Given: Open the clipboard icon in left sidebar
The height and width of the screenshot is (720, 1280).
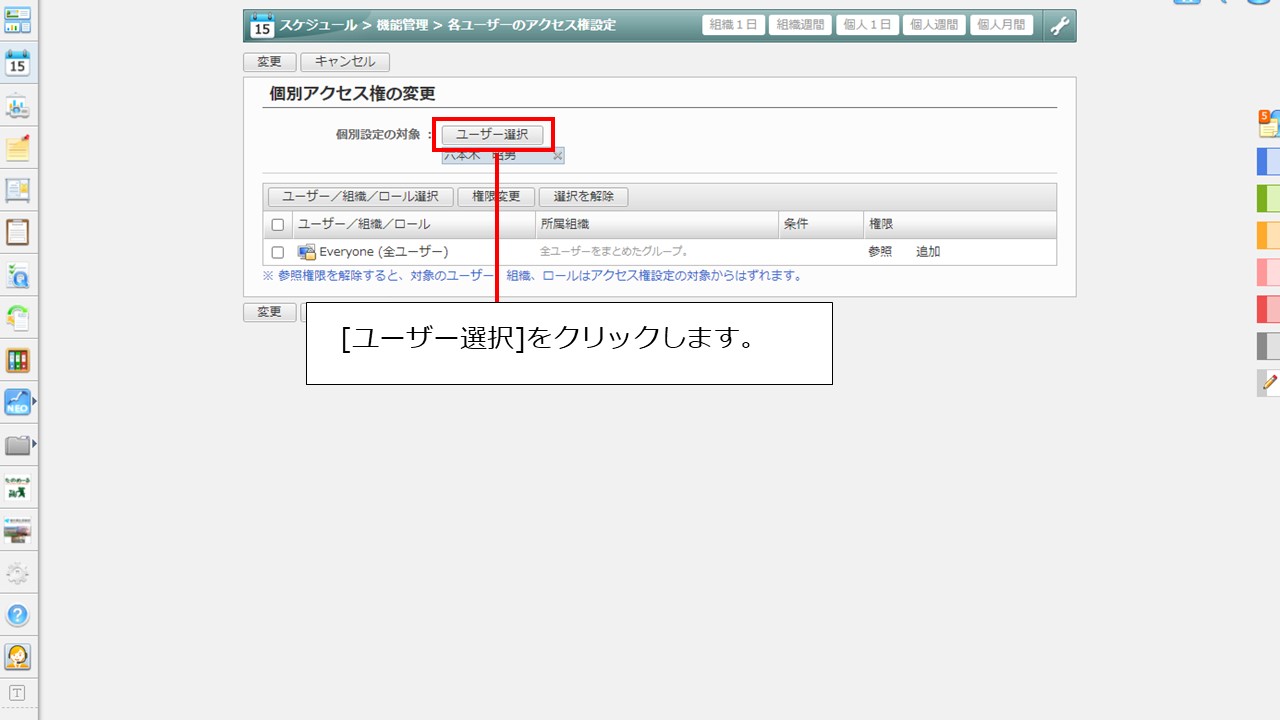Looking at the screenshot, I should 17,232.
